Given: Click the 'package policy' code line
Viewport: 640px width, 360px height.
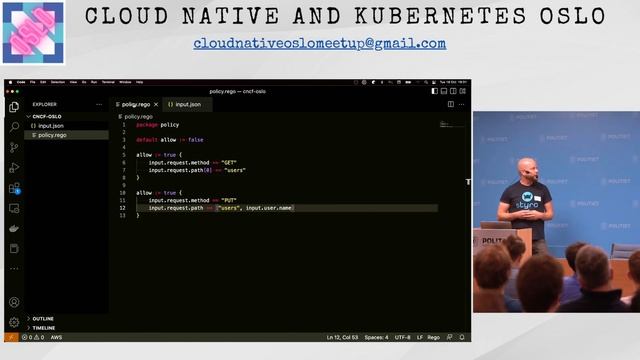Looking at the screenshot, I should pos(158,125).
